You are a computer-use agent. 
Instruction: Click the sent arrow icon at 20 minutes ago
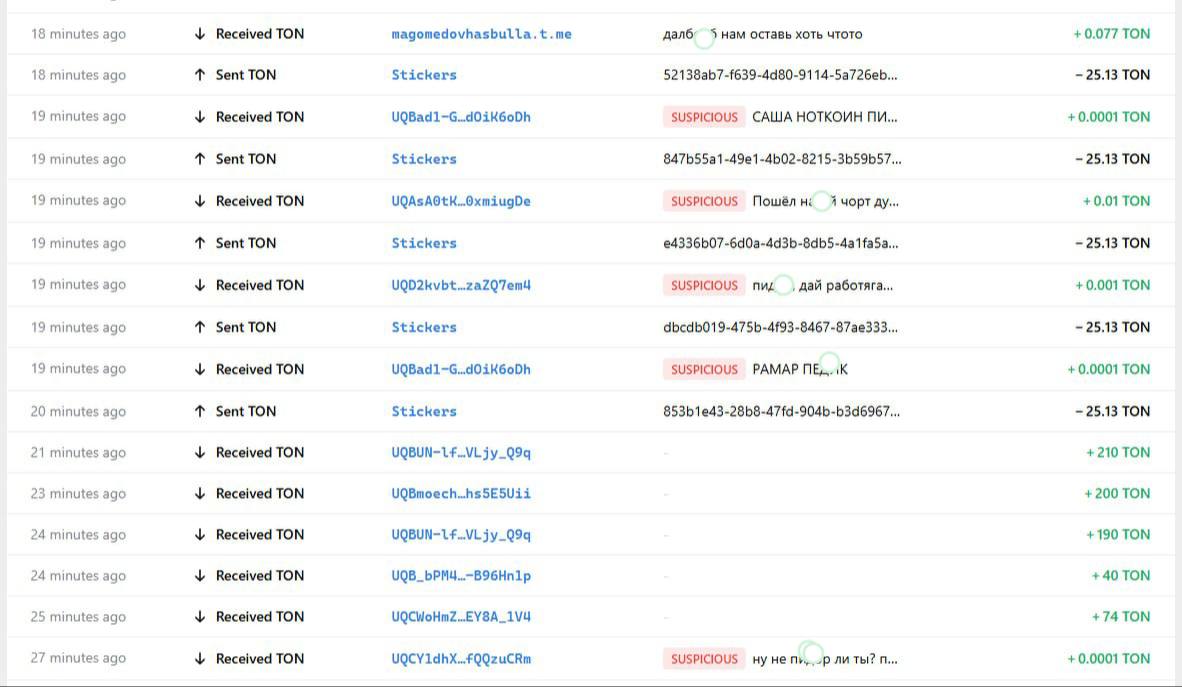(x=200, y=411)
